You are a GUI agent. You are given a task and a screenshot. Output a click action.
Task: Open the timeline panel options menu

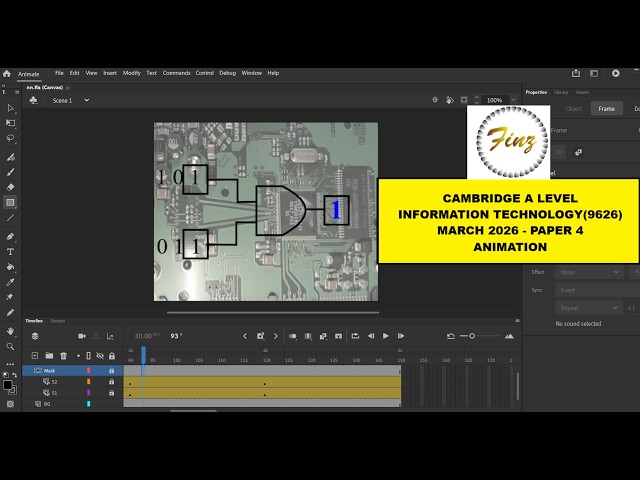517,321
